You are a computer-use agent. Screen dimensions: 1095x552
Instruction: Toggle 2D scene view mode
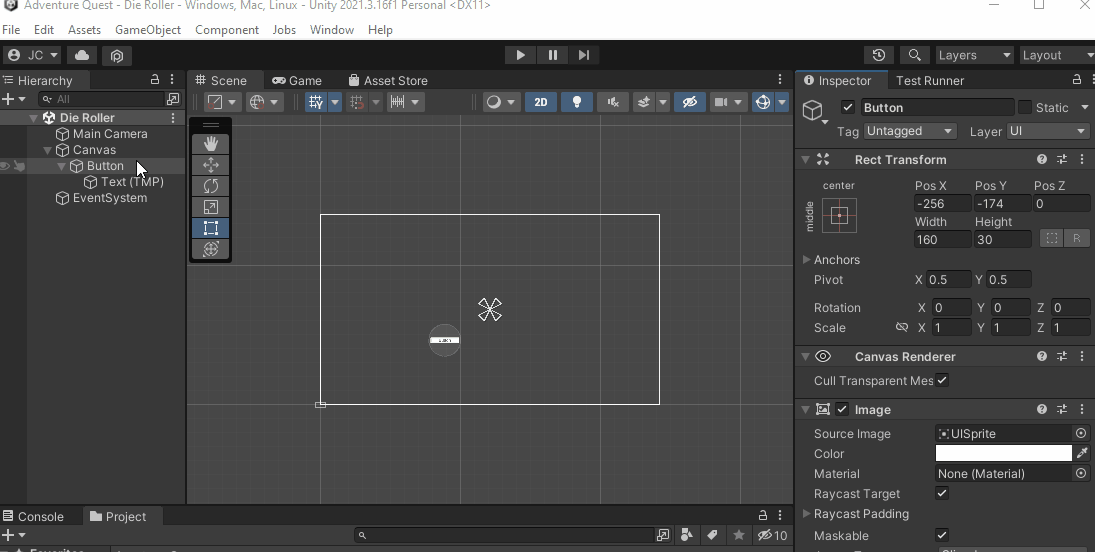[x=541, y=102]
